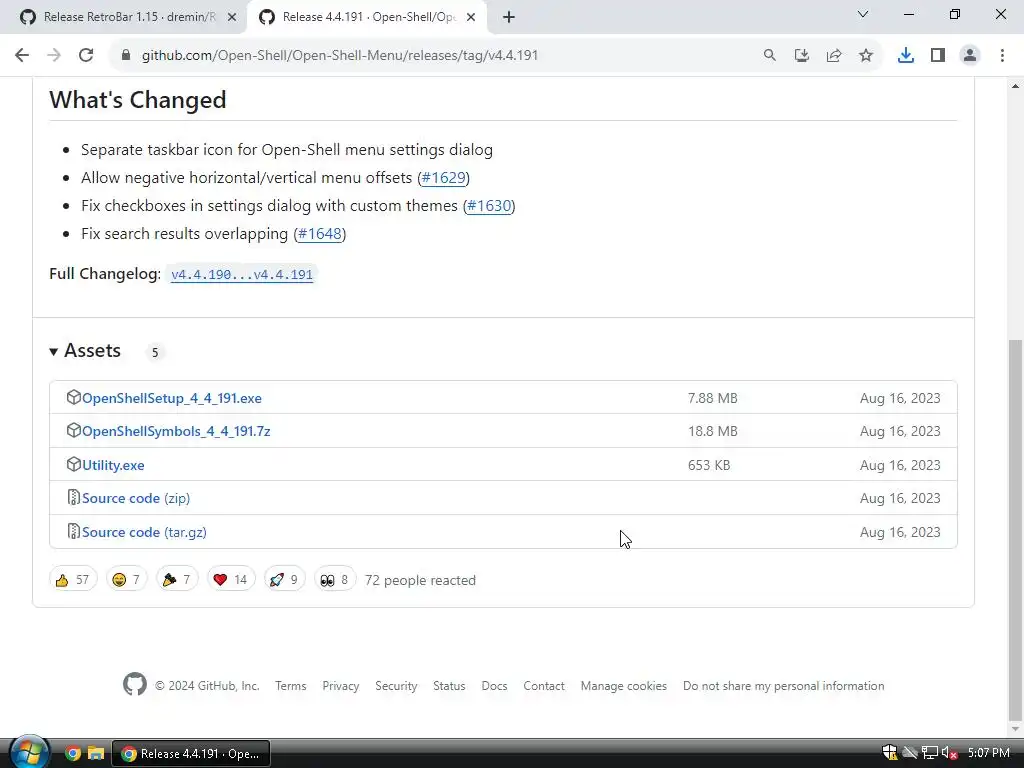Click the package icon beside Utility.exe
1024x768 pixels.
pyautogui.click(x=74, y=464)
